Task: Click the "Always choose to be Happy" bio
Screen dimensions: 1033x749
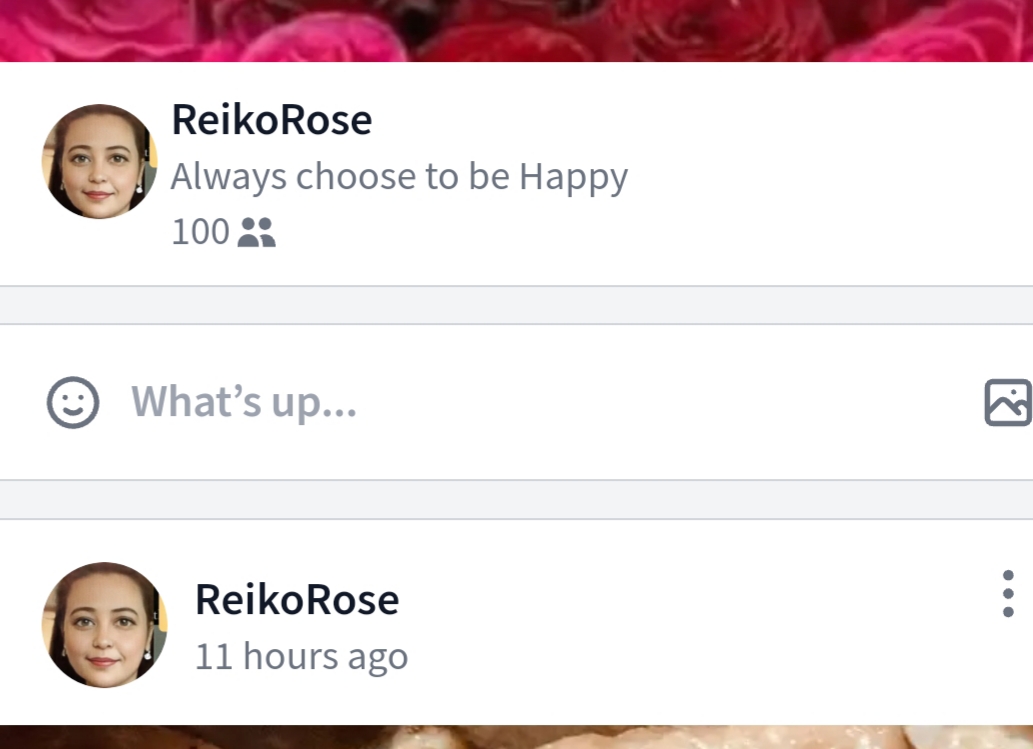Action: [x=399, y=177]
